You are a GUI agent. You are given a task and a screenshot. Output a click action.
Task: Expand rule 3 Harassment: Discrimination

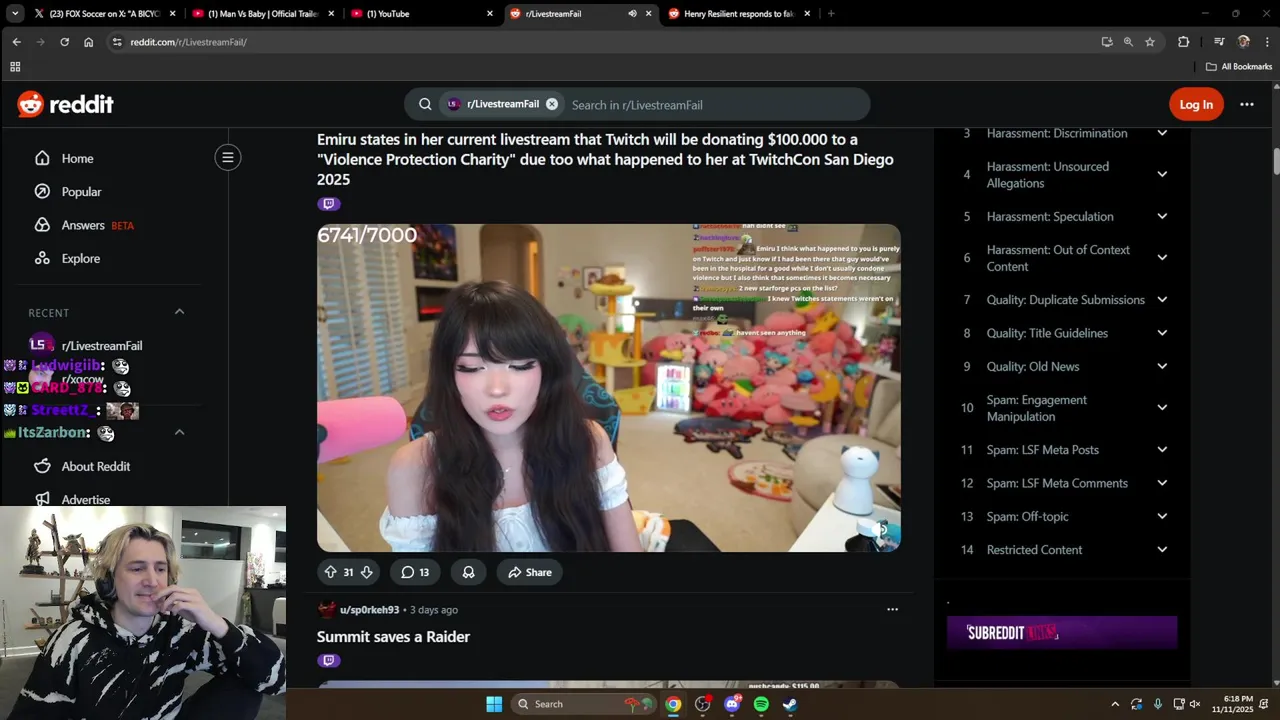1162,133
